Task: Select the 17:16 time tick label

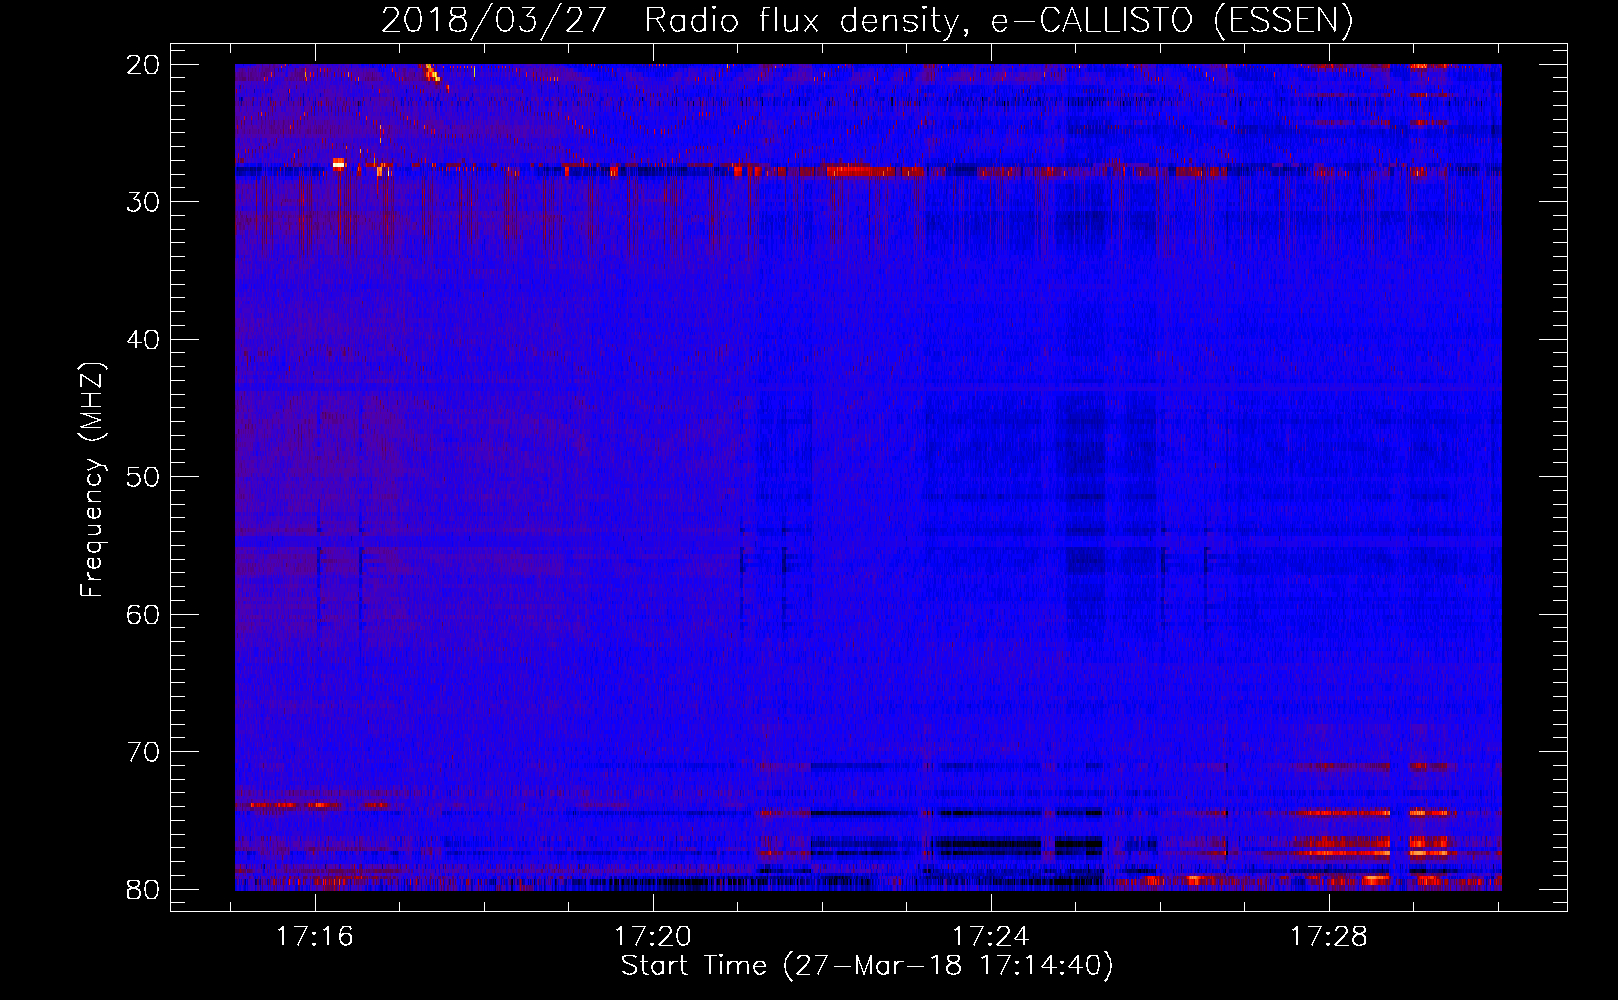Action: [x=315, y=937]
